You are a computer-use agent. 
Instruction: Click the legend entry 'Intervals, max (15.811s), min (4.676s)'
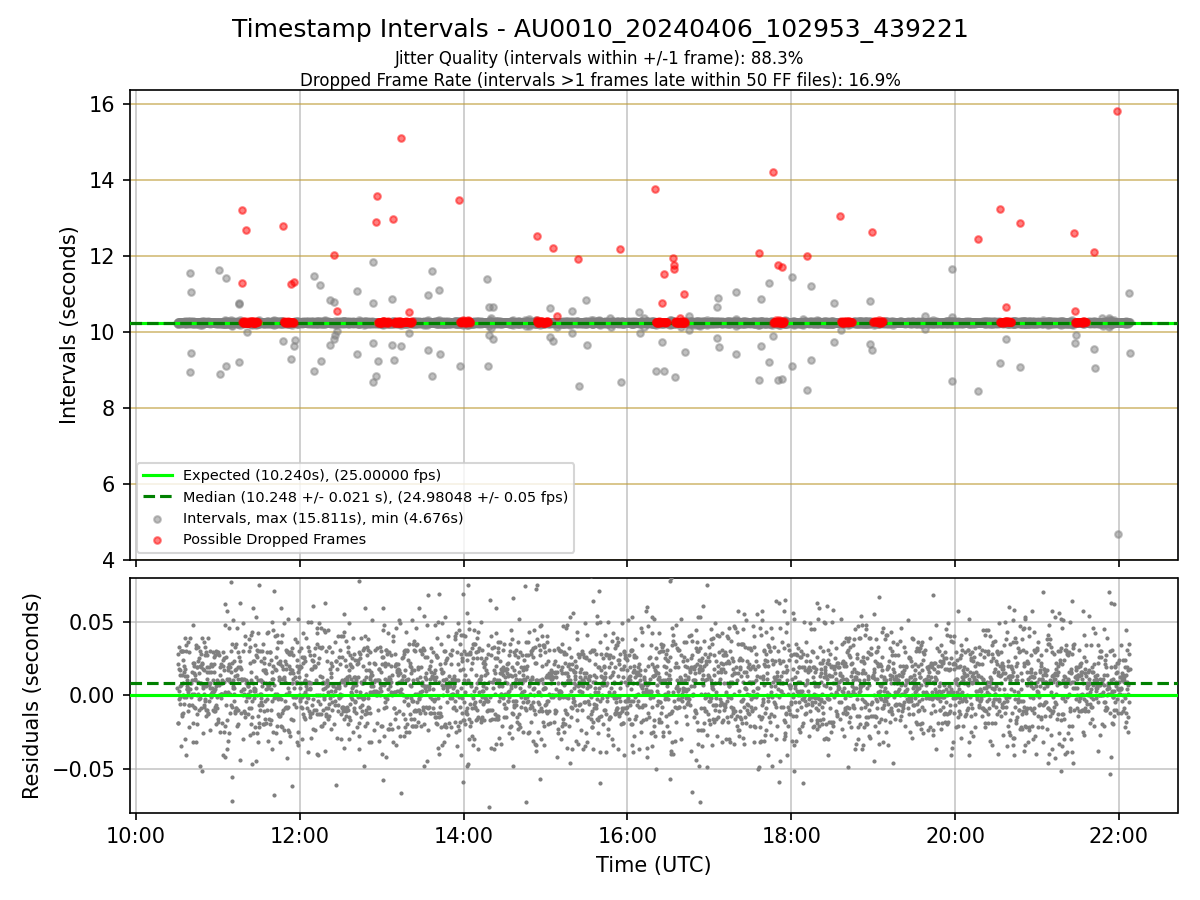[x=323, y=518]
